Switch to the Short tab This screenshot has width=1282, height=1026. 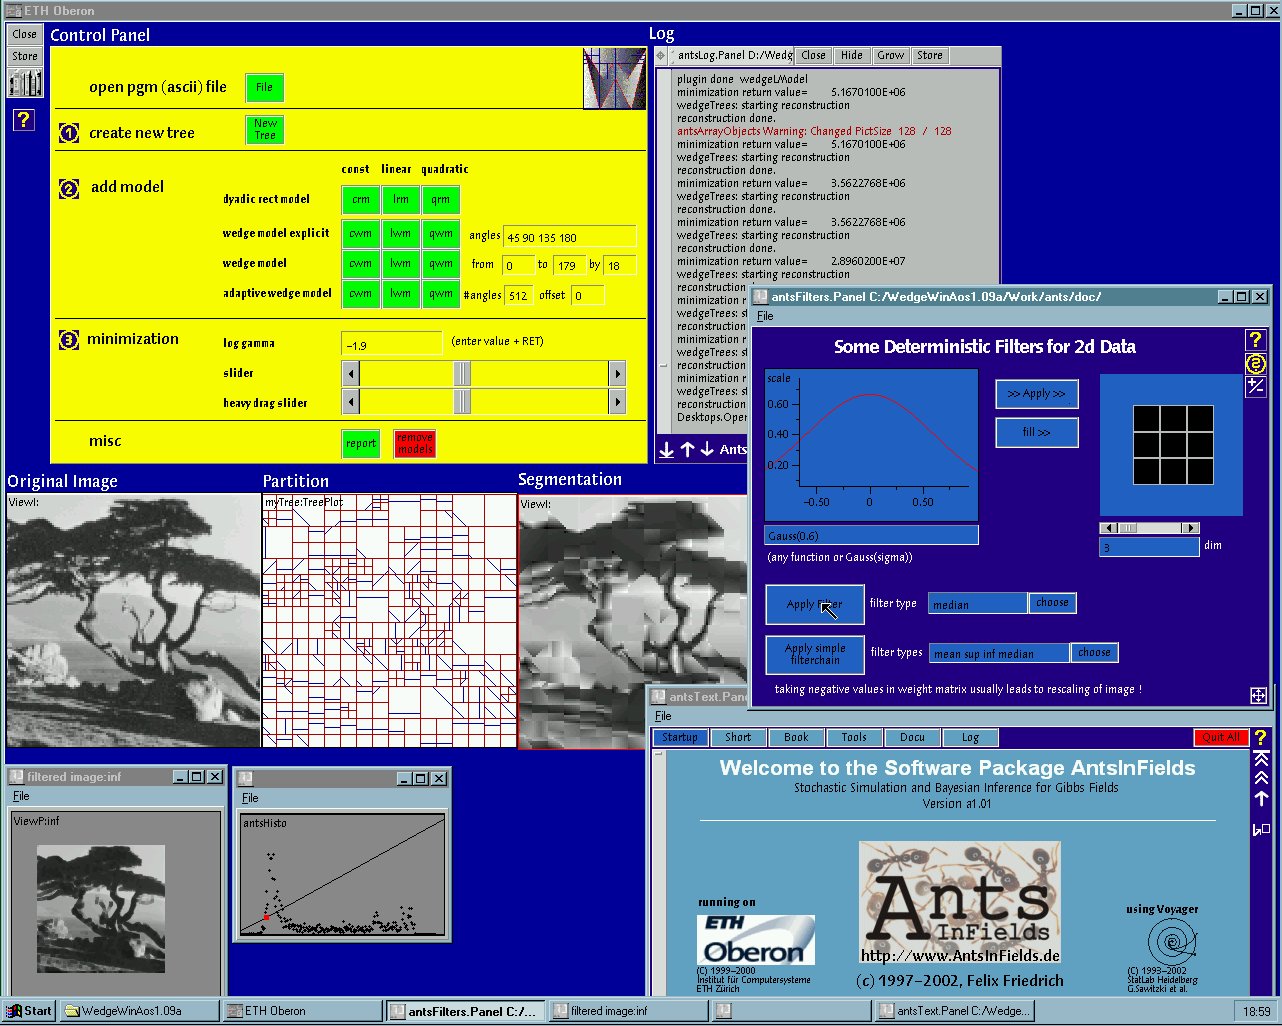(x=738, y=738)
